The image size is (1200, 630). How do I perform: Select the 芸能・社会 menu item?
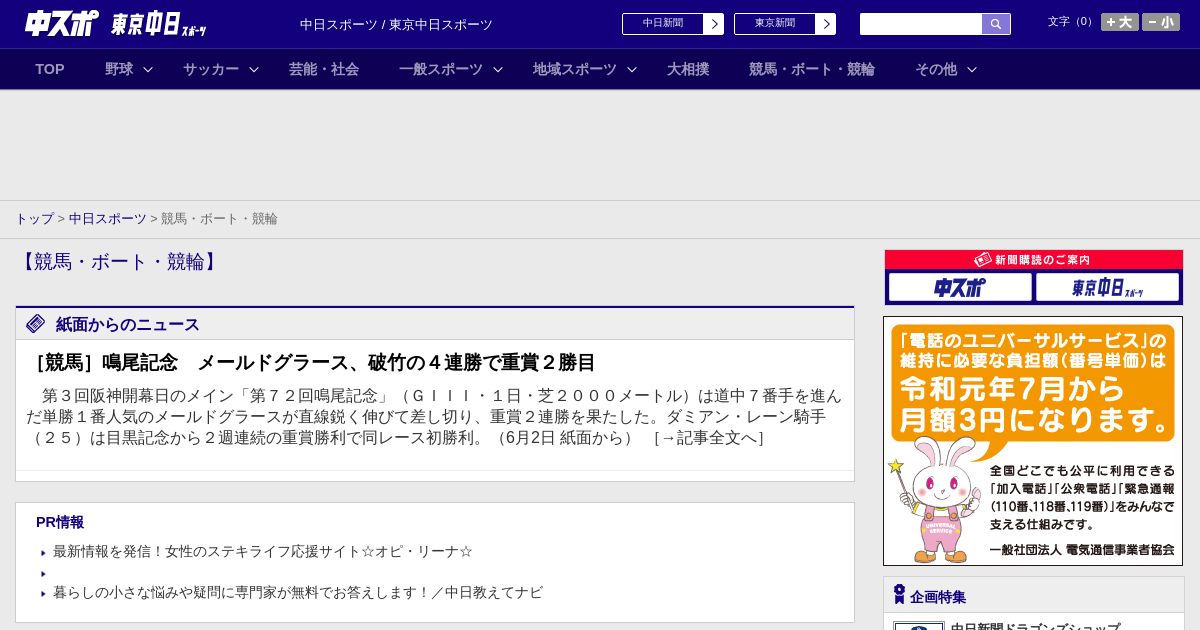tap(324, 69)
